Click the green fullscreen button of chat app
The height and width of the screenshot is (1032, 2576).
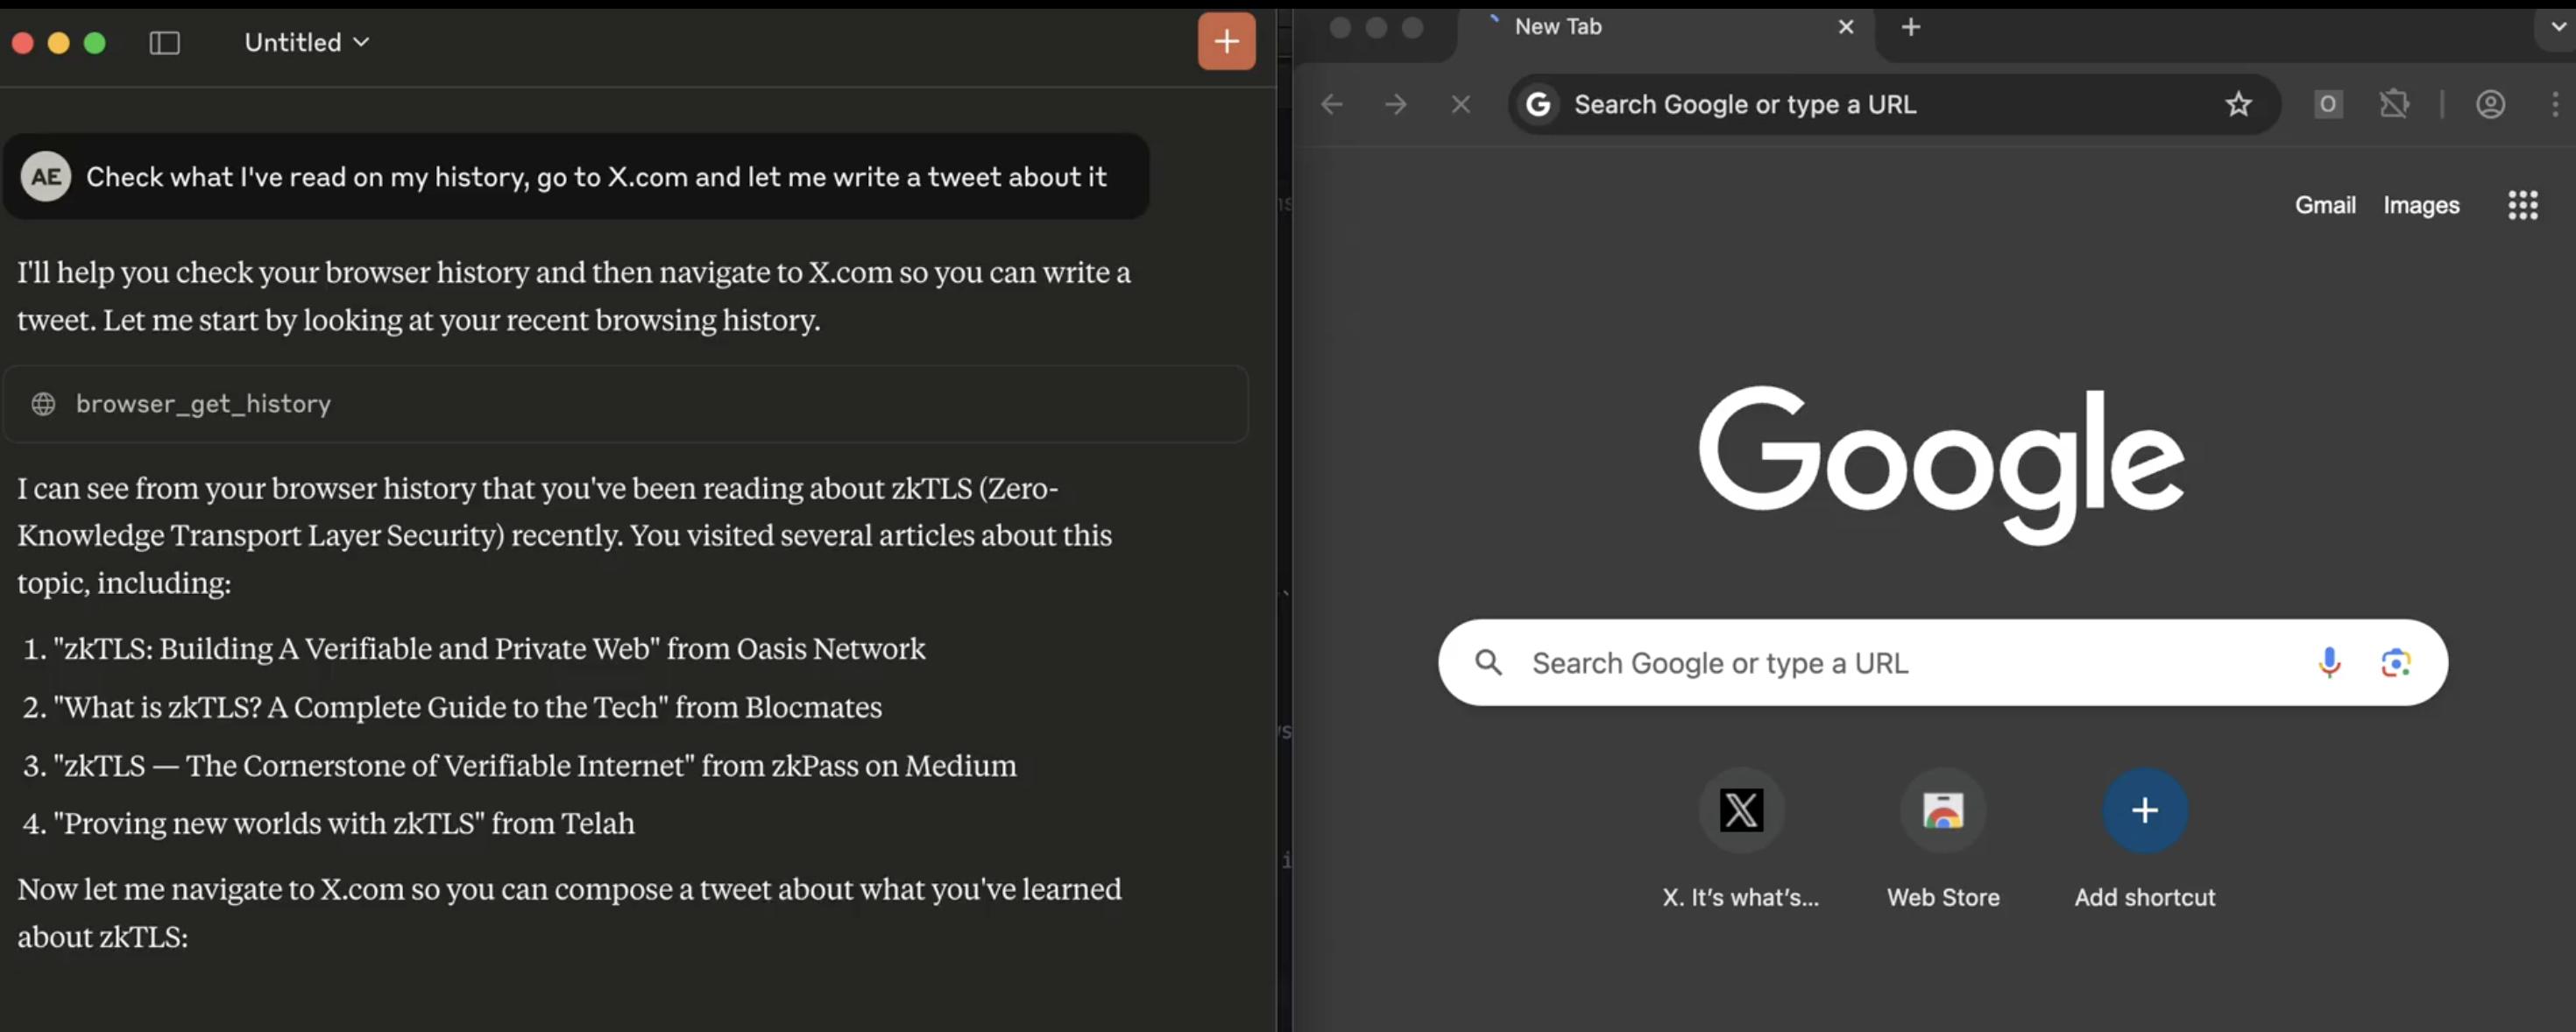tap(95, 43)
